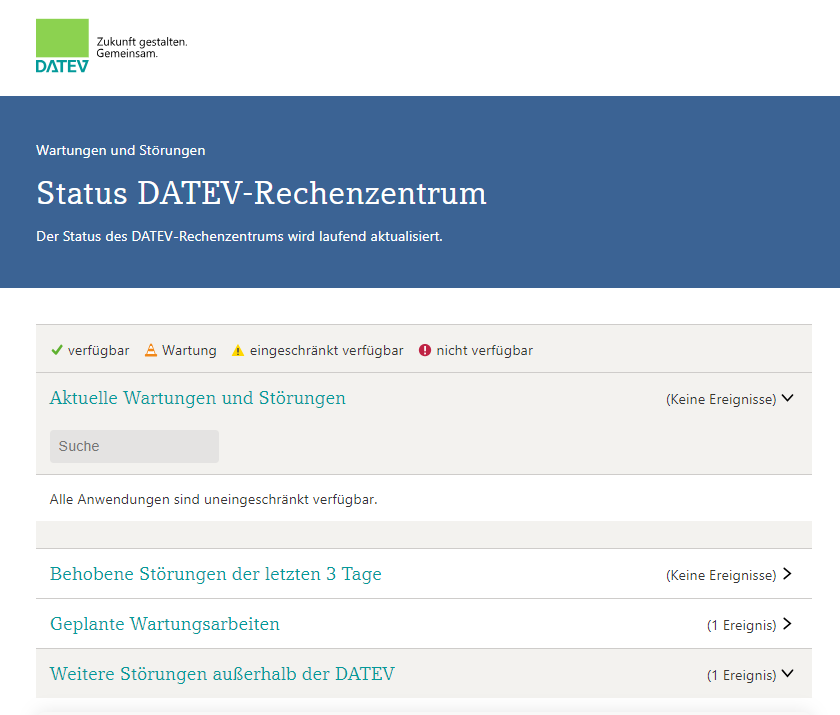The width and height of the screenshot is (840, 715).
Task: Collapse 'Aktuelle Wartungen und Störungen' chevron
Action: pyautogui.click(x=788, y=398)
